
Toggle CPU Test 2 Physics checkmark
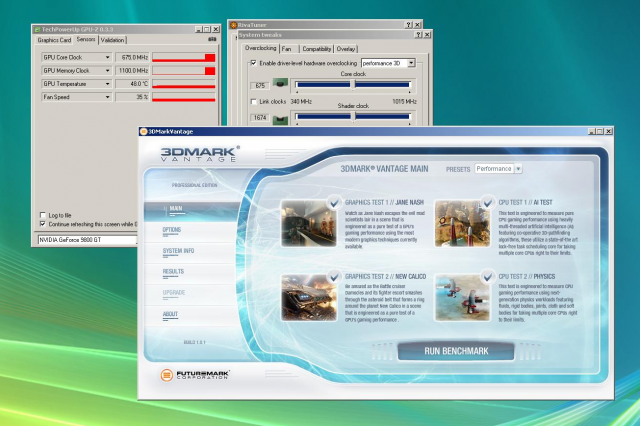click(x=487, y=277)
